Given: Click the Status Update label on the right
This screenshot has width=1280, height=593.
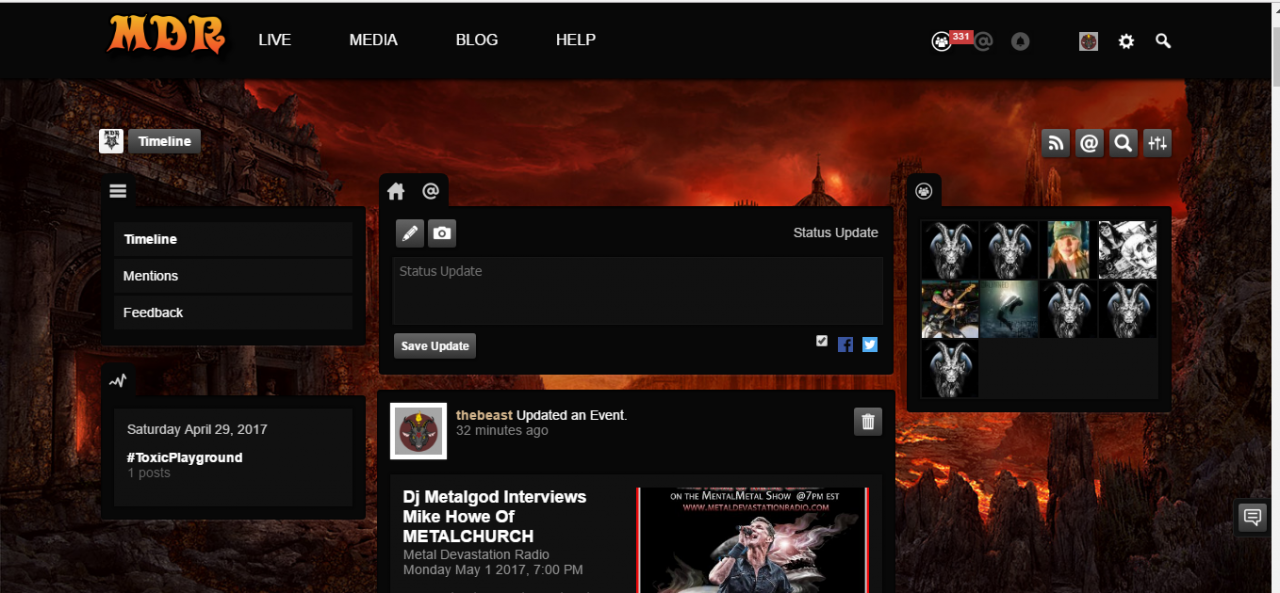Looking at the screenshot, I should [836, 233].
